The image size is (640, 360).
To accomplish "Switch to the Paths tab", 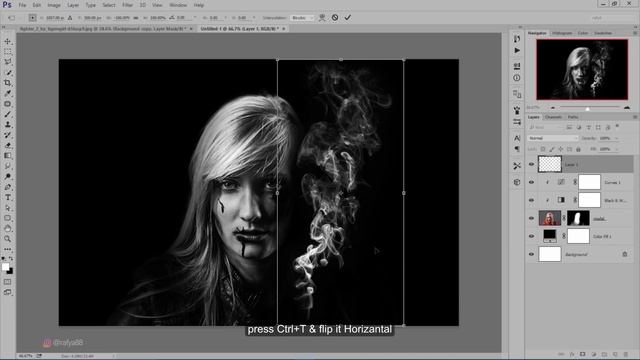I will coord(573,117).
